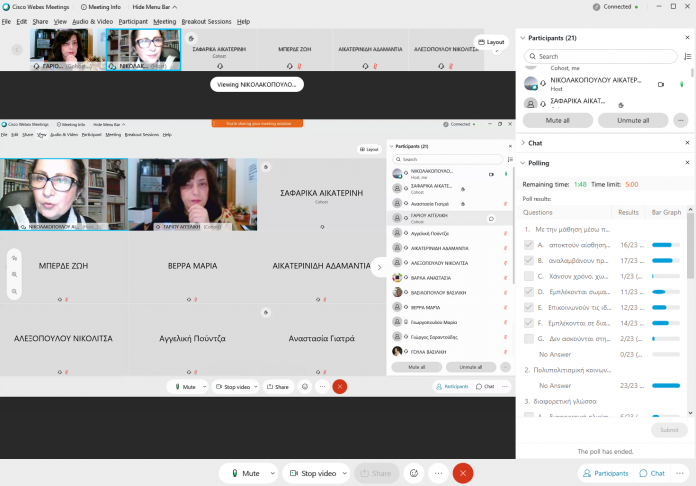
Task: Type in the participants Search field
Action: click(600, 57)
